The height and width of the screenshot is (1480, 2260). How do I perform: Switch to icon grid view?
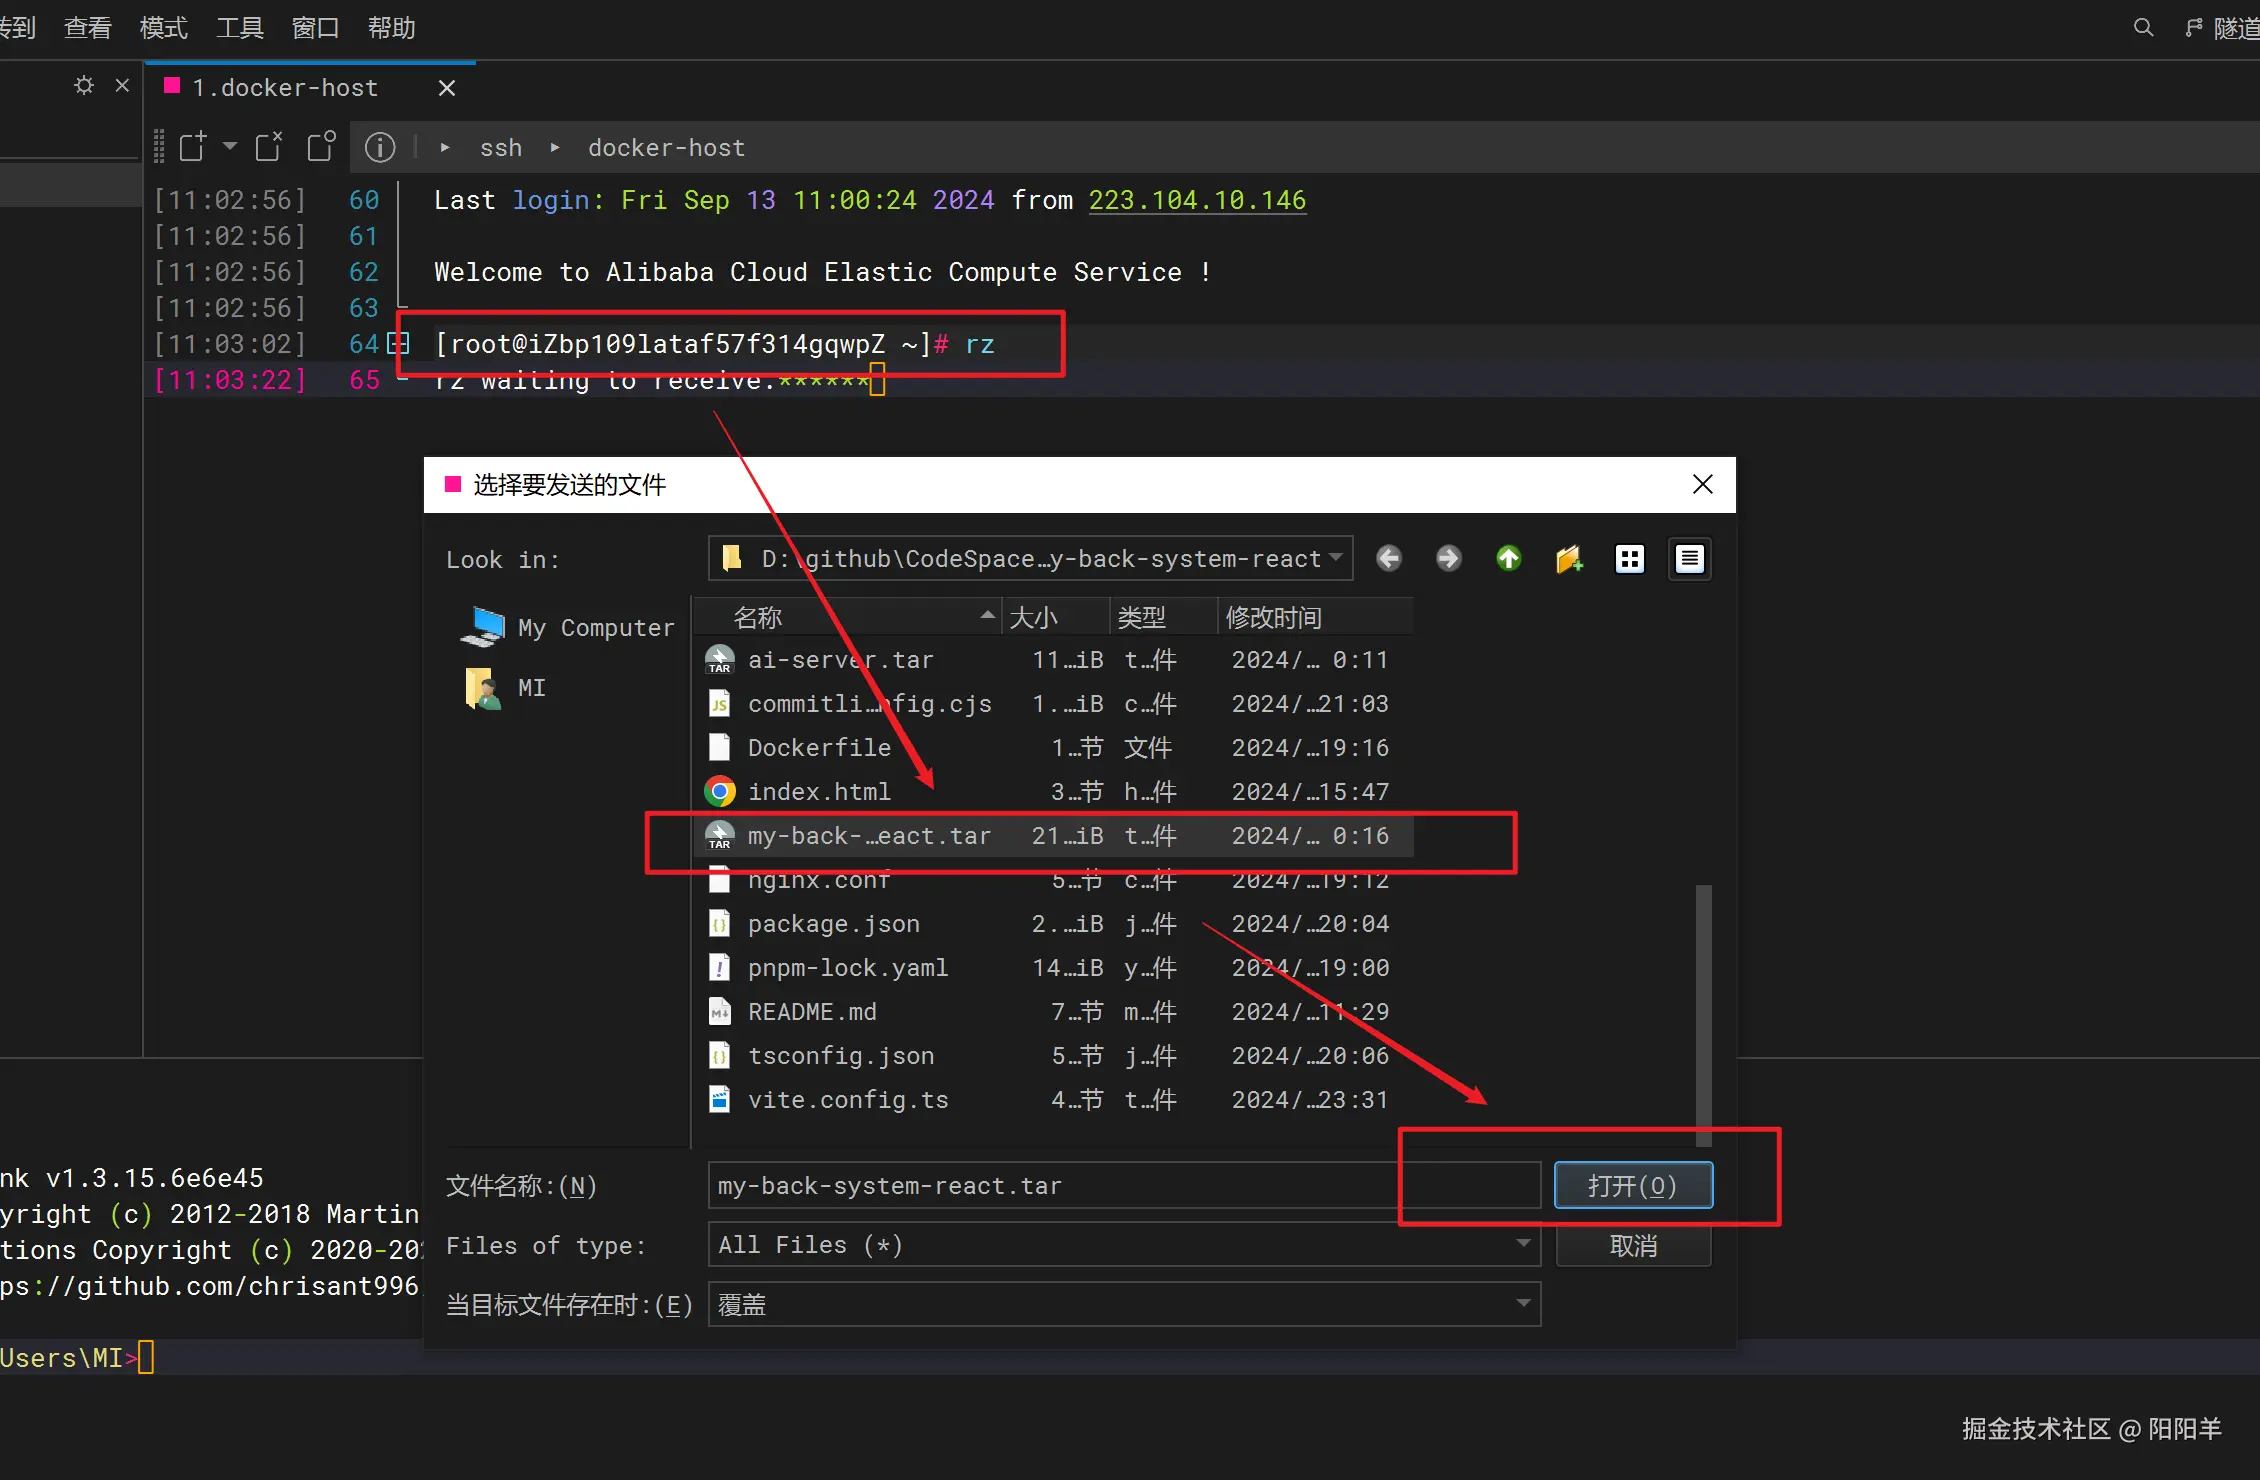[x=1629, y=558]
